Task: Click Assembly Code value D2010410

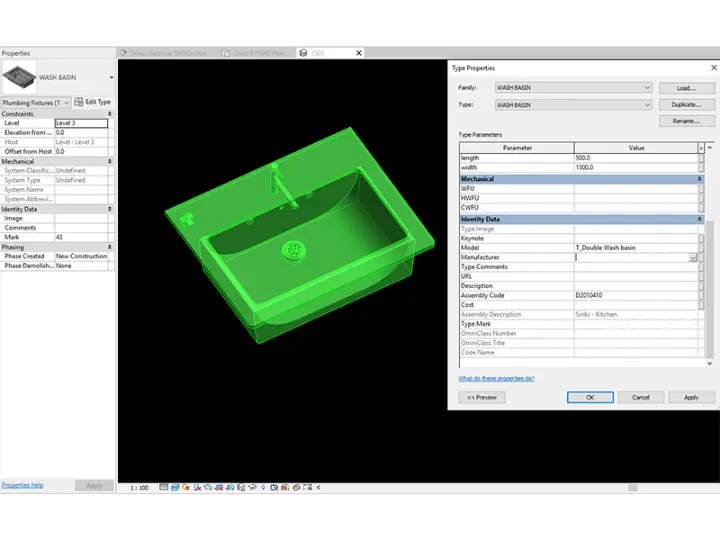Action: [x=636, y=296]
